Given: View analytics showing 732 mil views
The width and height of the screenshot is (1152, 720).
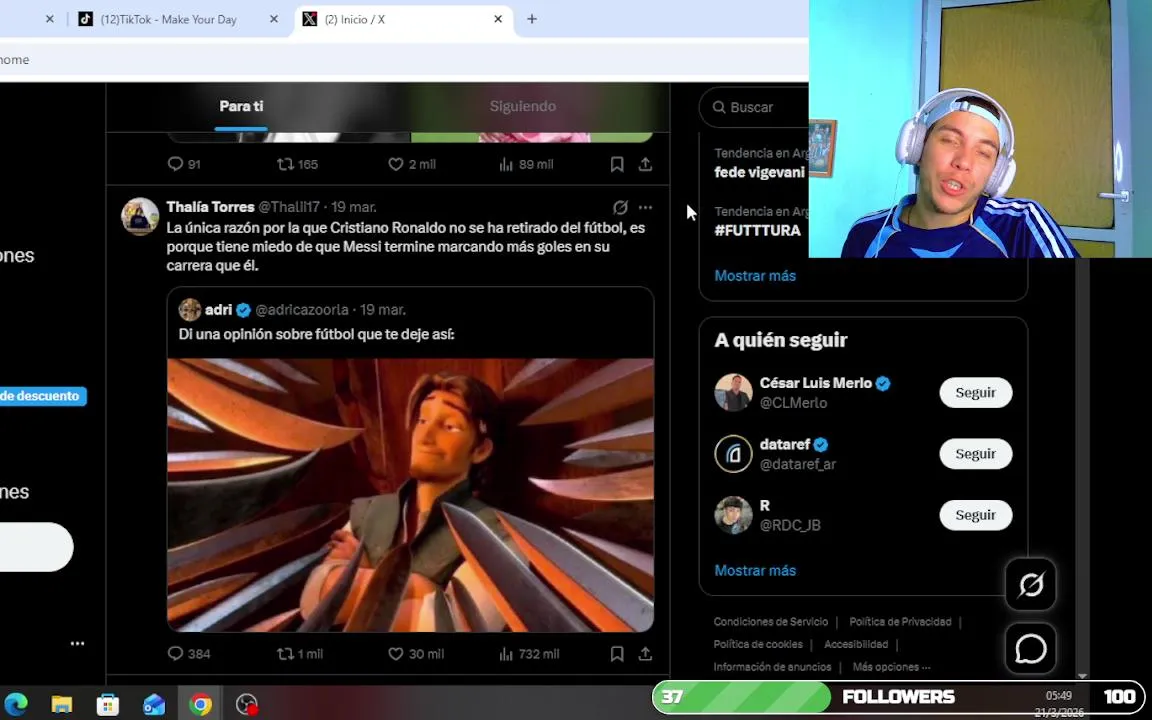Looking at the screenshot, I should [506, 653].
